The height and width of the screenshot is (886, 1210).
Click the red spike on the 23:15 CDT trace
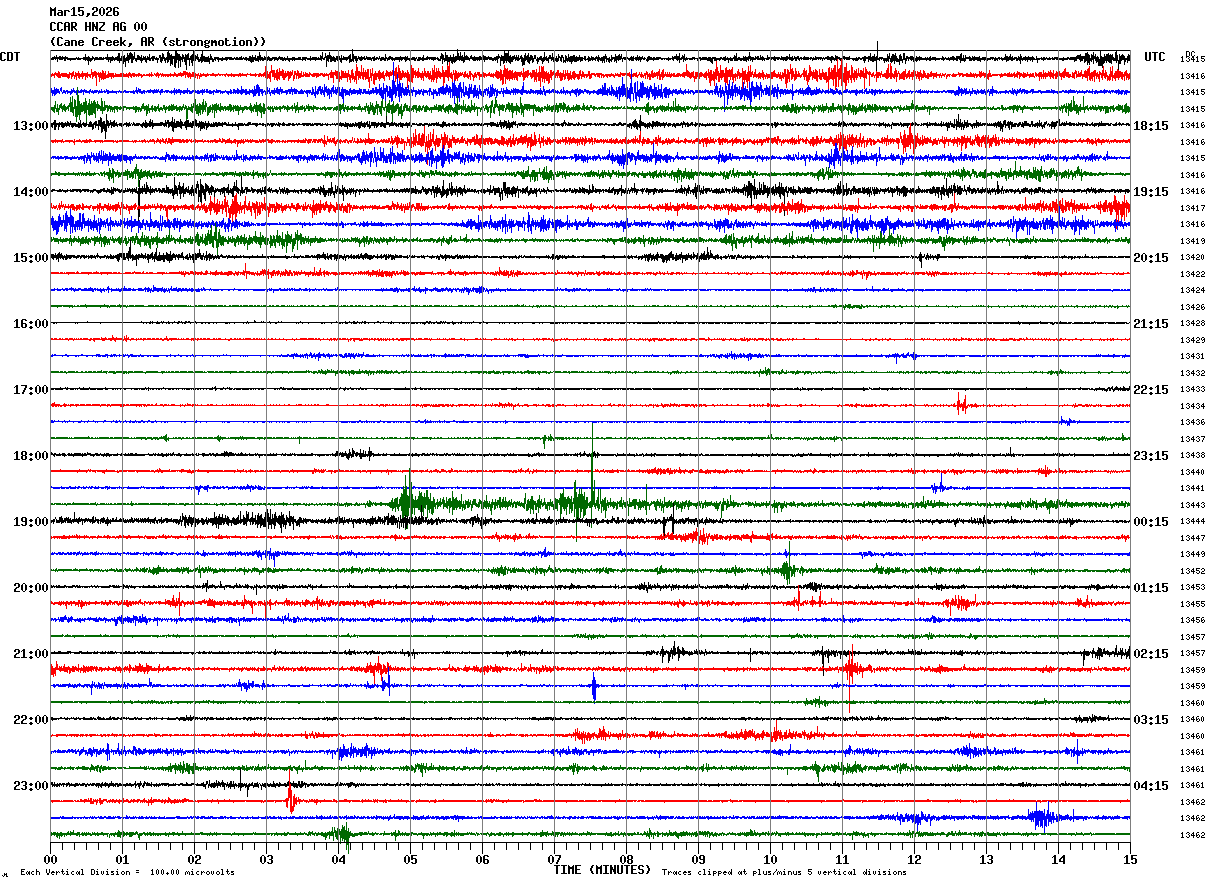(291, 799)
